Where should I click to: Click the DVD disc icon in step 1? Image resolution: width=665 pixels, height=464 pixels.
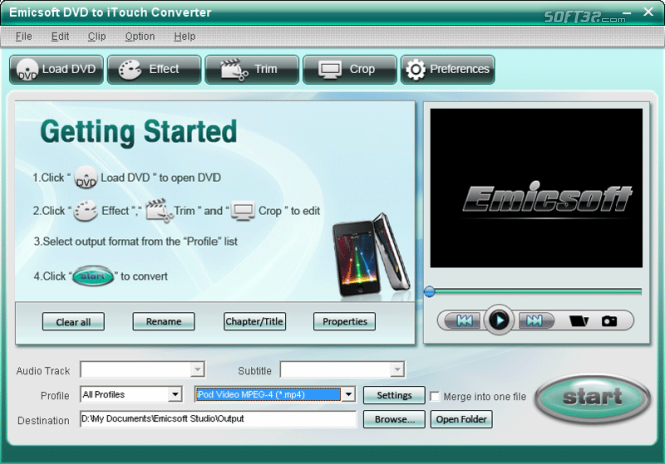tap(86, 177)
